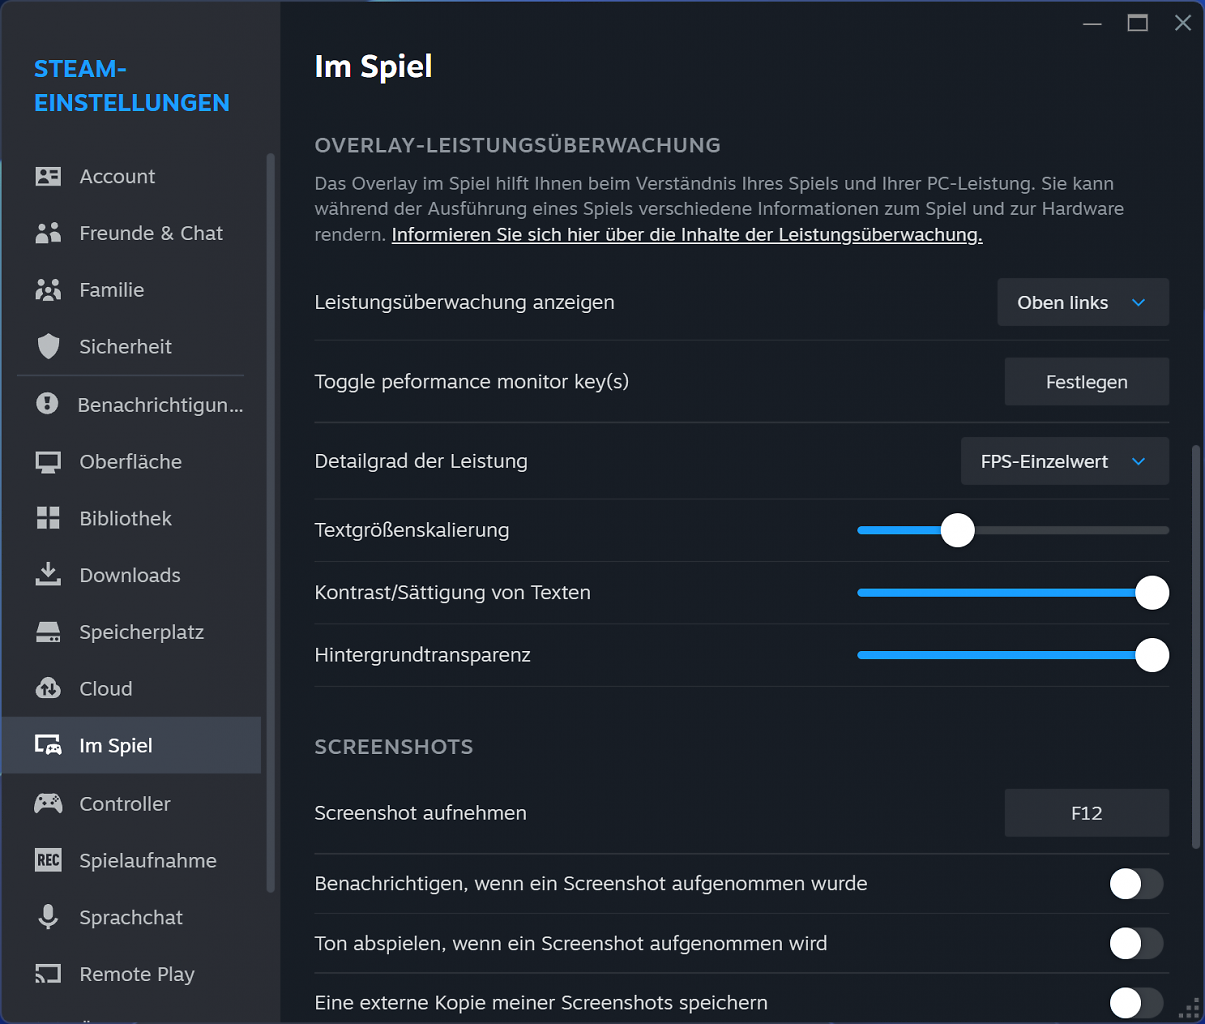Minimize the Steam settings window

click(x=1092, y=23)
